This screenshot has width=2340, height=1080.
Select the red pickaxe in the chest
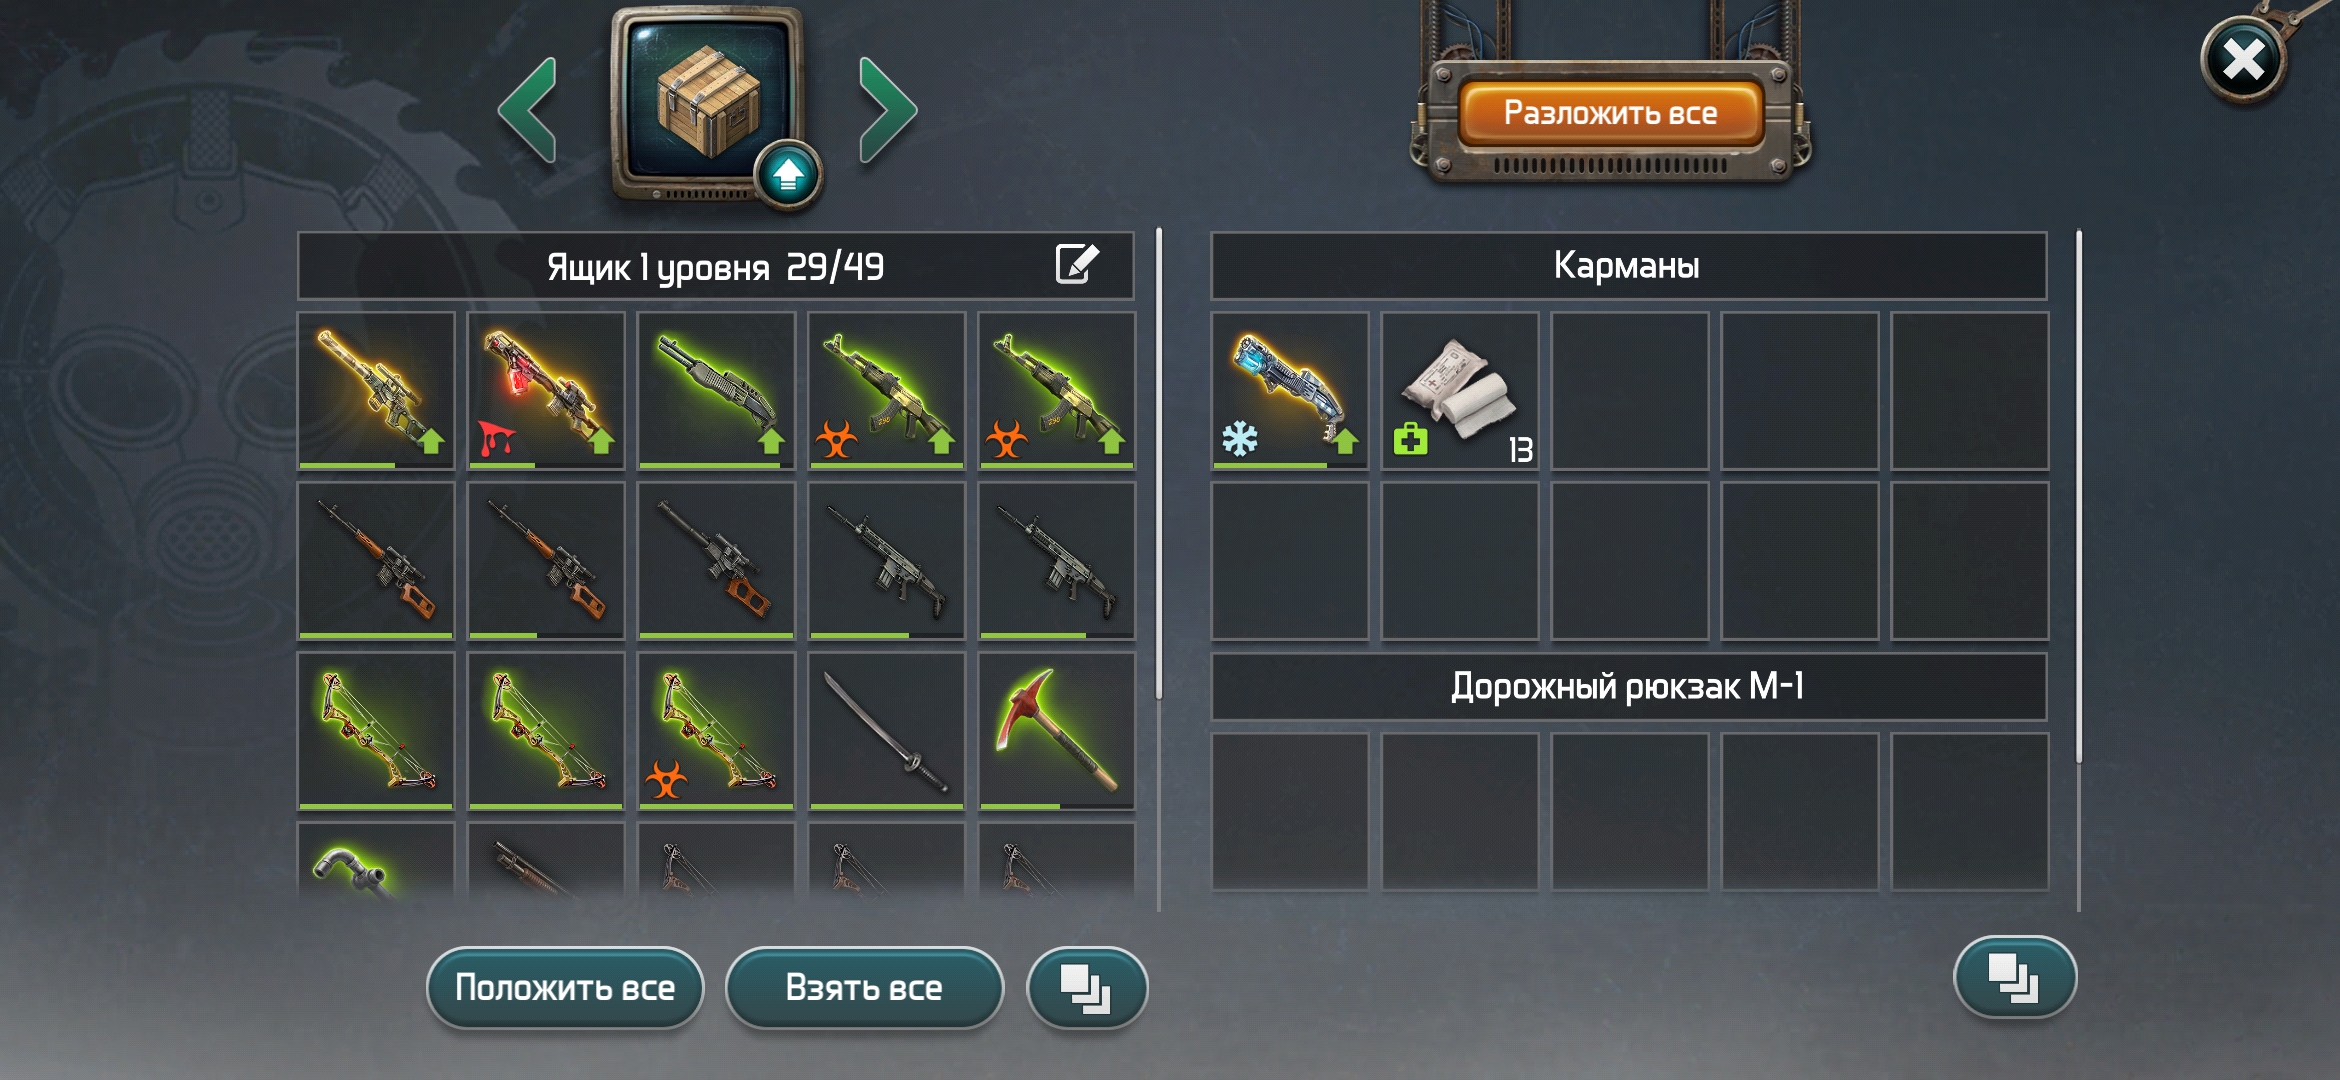[x=1056, y=731]
